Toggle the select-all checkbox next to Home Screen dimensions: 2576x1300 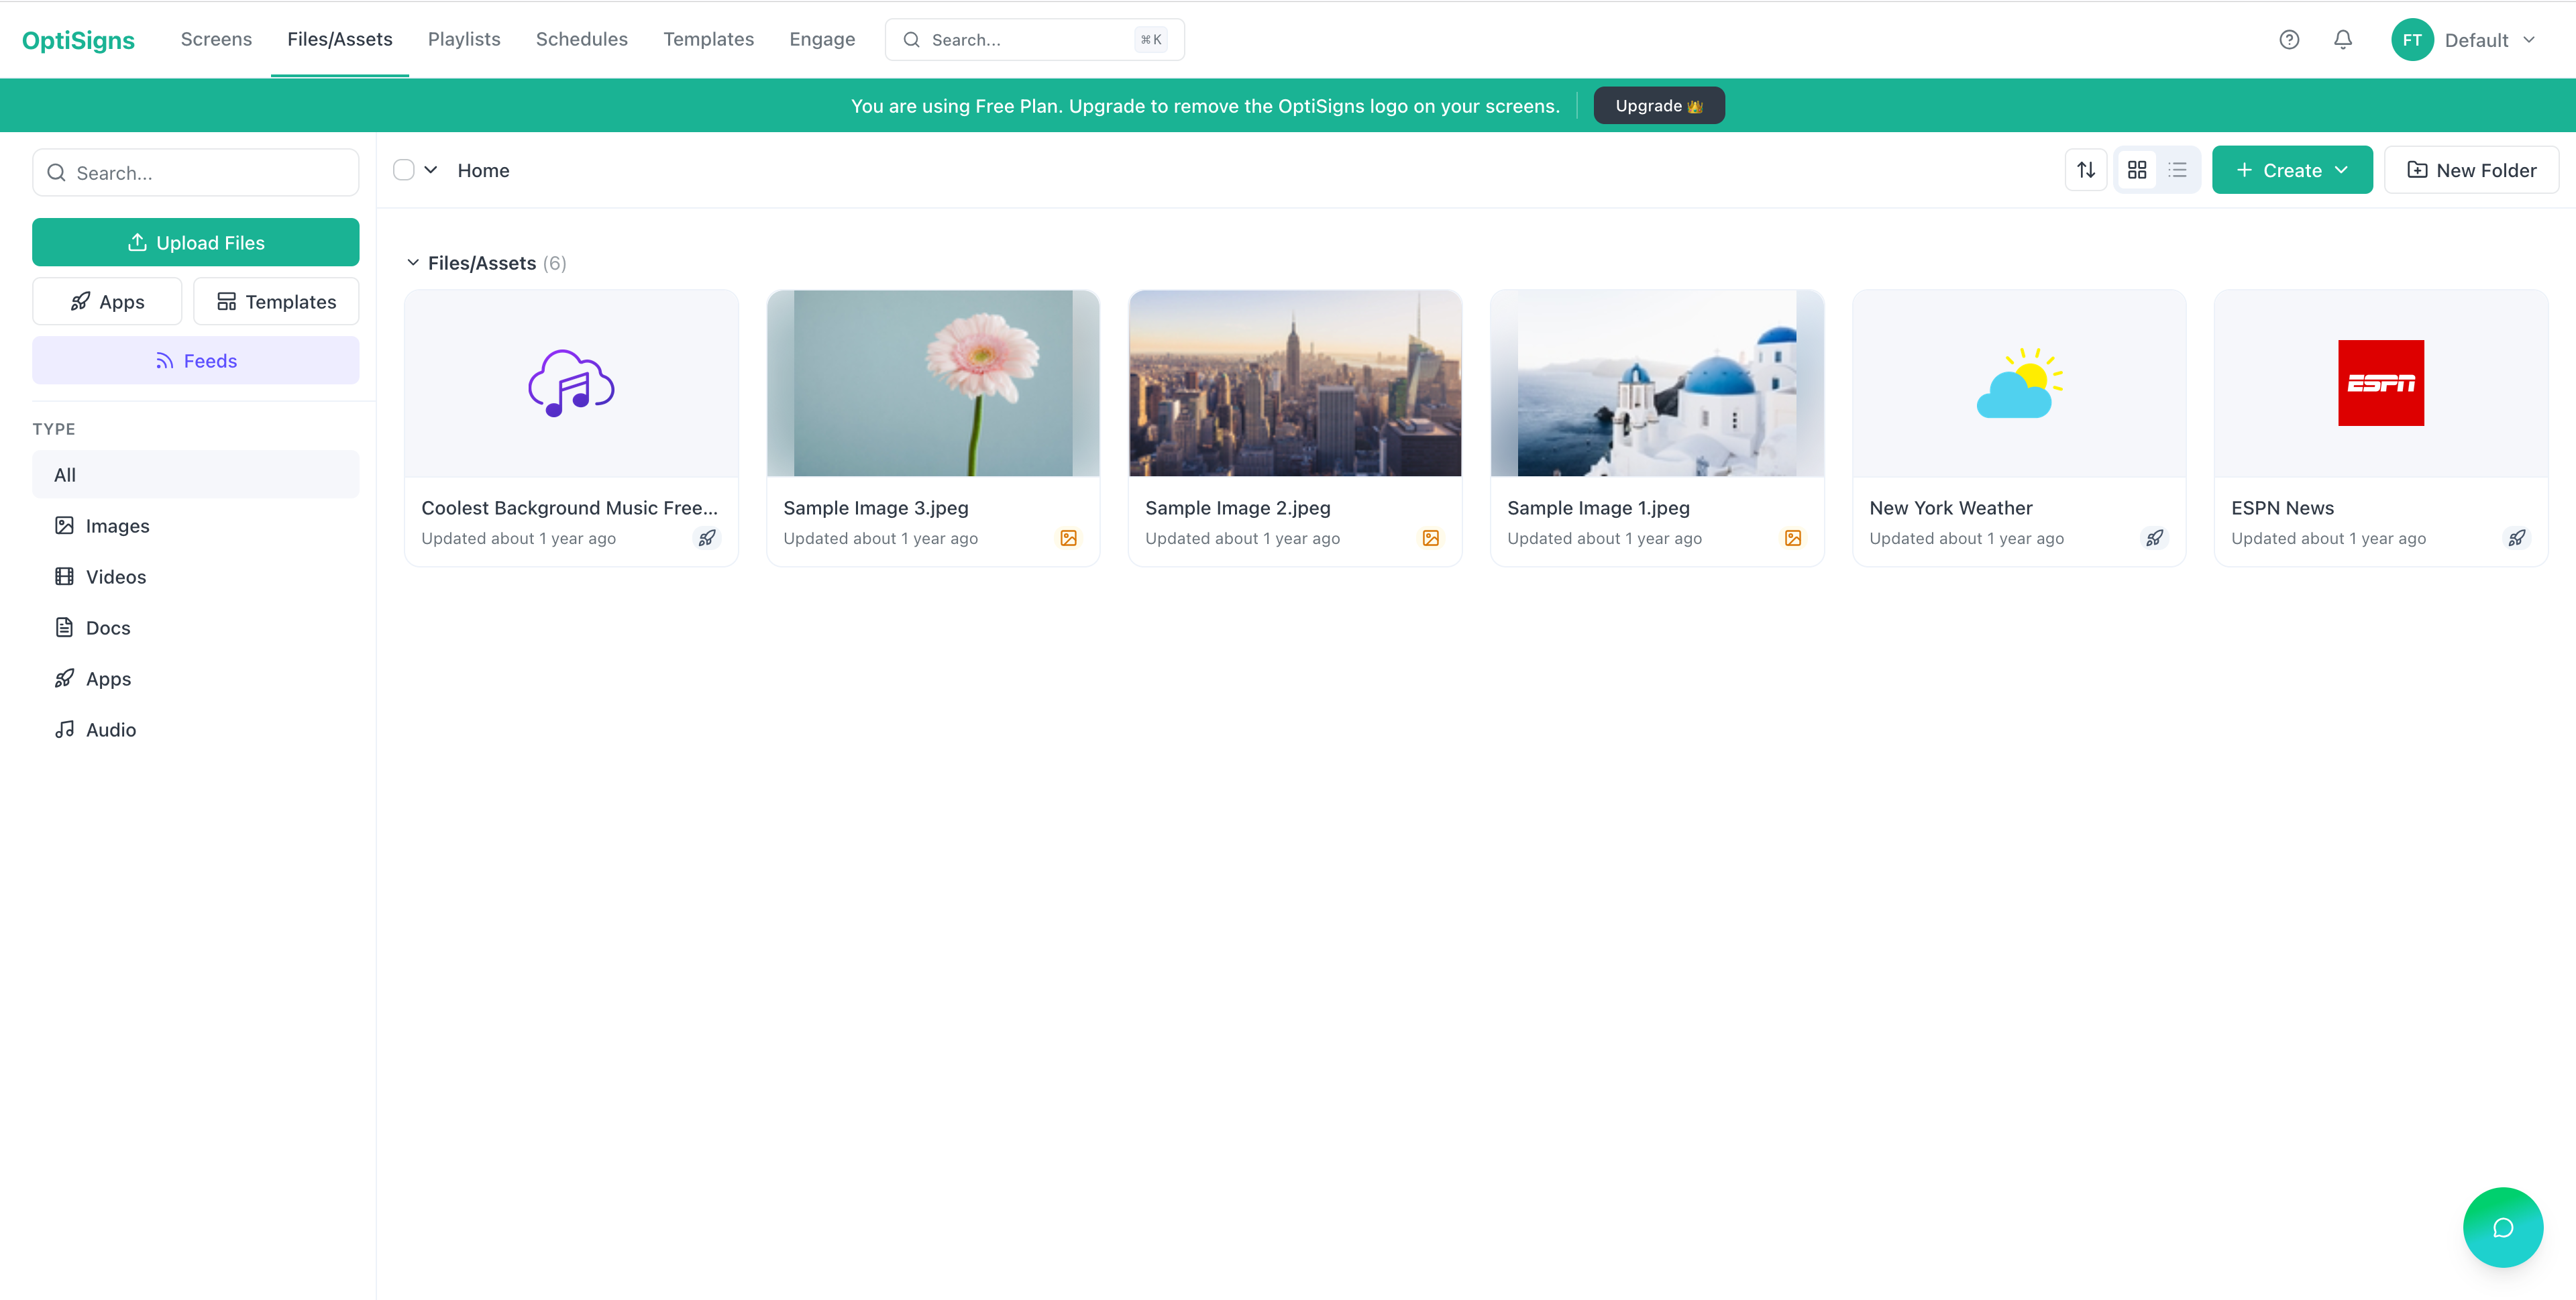click(x=403, y=169)
